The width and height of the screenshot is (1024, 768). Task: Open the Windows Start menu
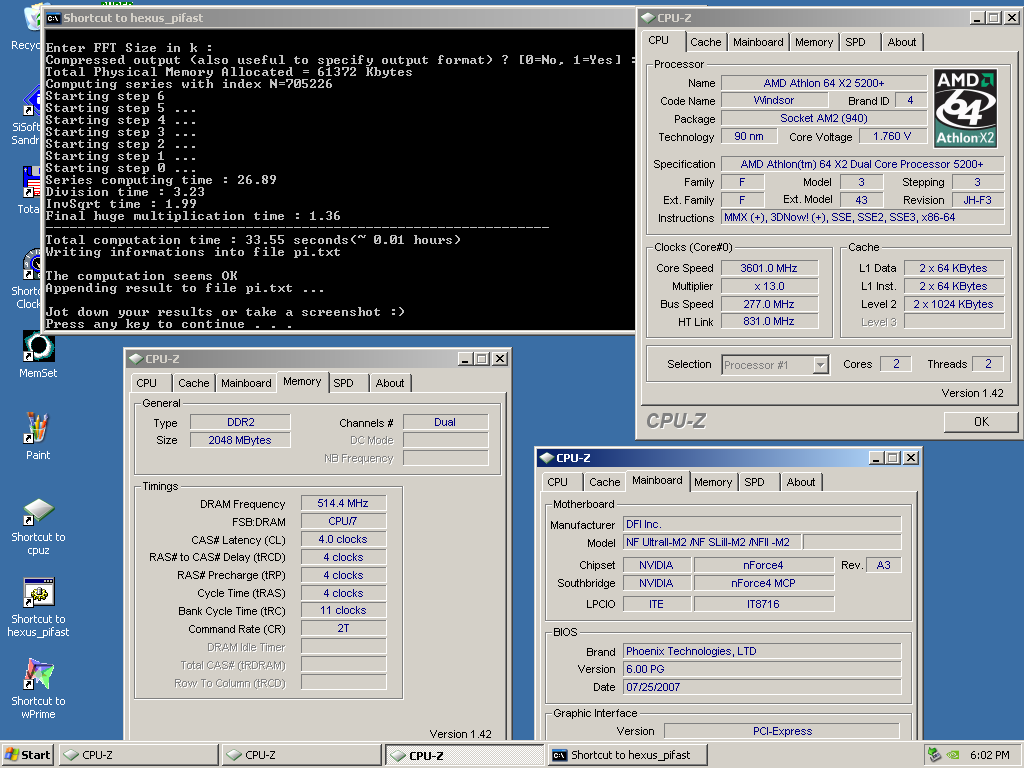click(28, 755)
